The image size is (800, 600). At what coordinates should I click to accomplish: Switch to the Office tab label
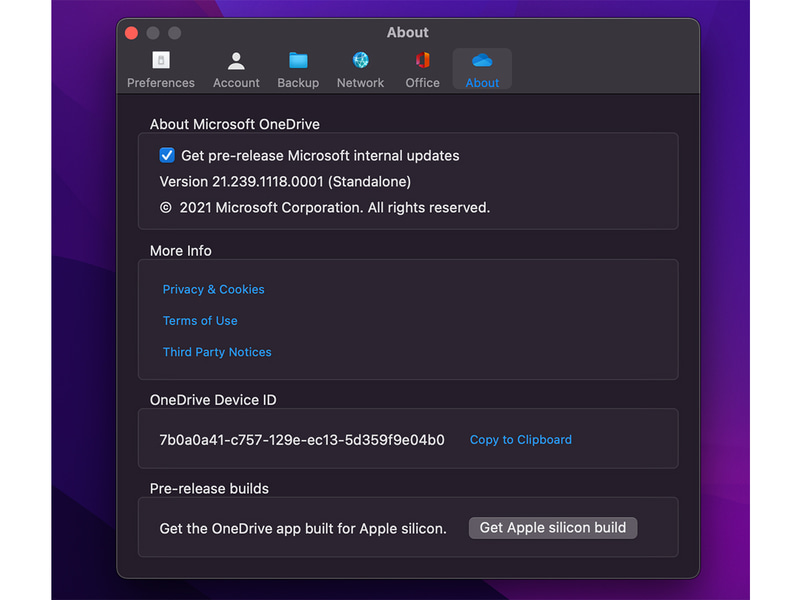(x=422, y=83)
